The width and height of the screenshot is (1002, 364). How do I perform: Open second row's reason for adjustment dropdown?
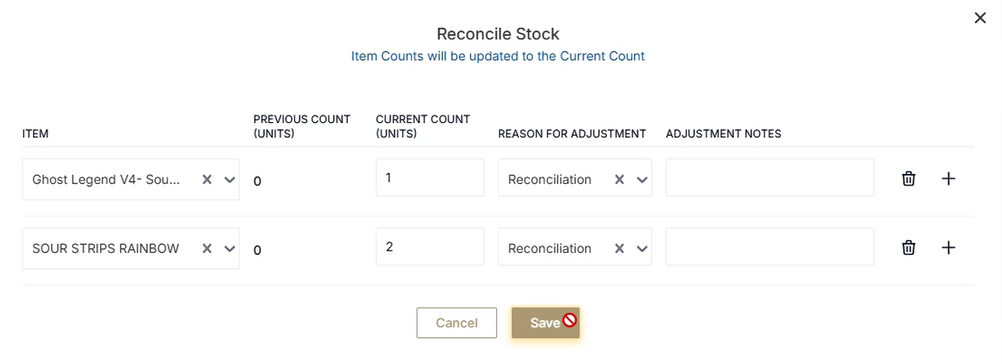(642, 248)
